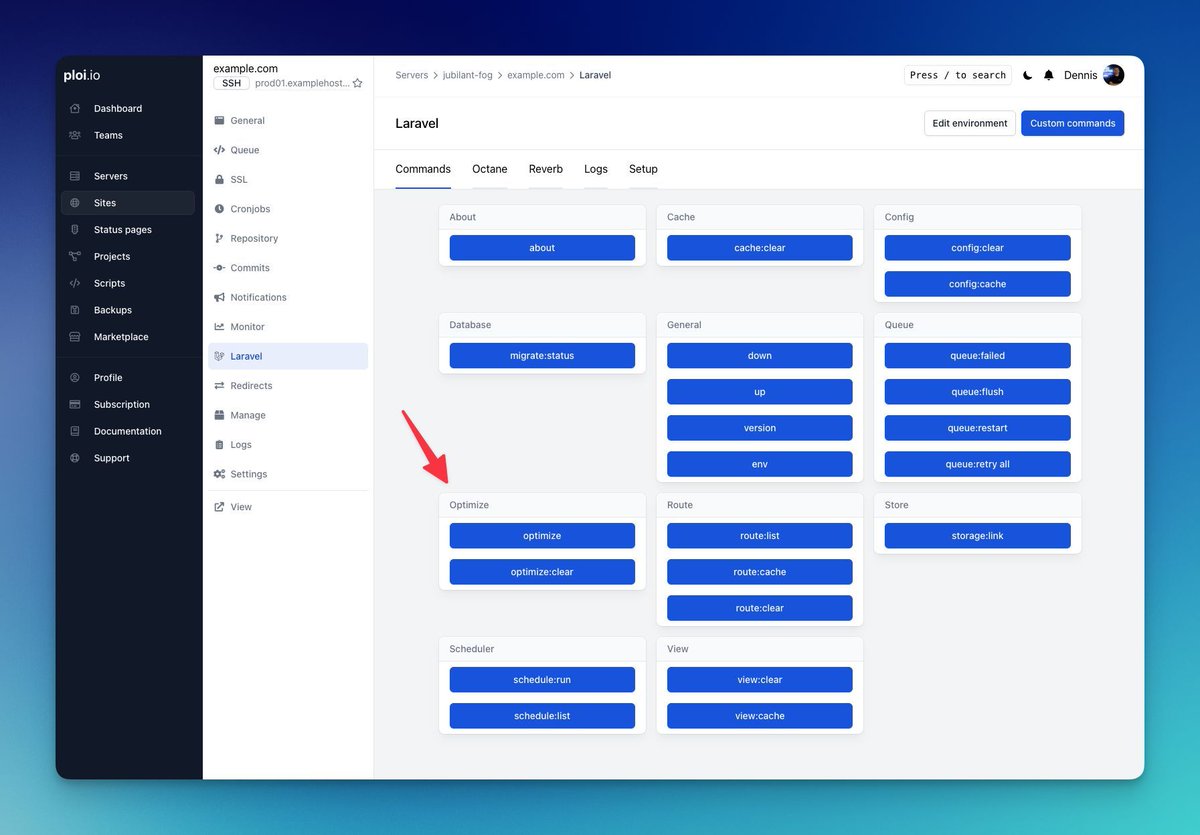
Task: Click the Backups icon in sidebar
Action: 75,310
